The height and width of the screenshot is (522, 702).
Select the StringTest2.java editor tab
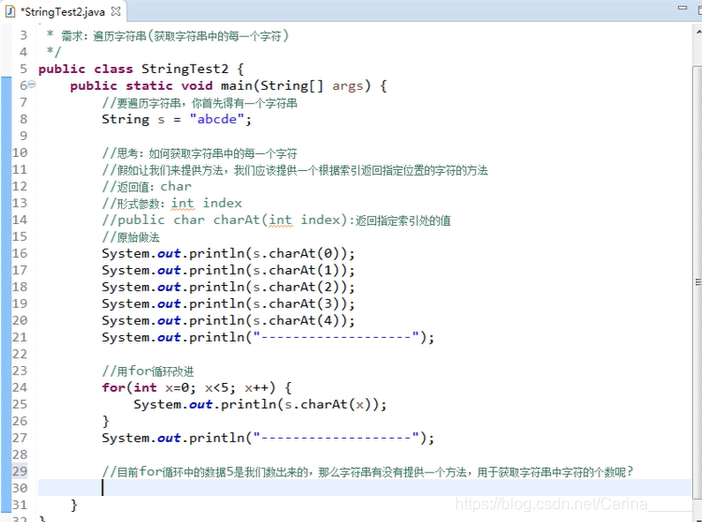click(63, 12)
